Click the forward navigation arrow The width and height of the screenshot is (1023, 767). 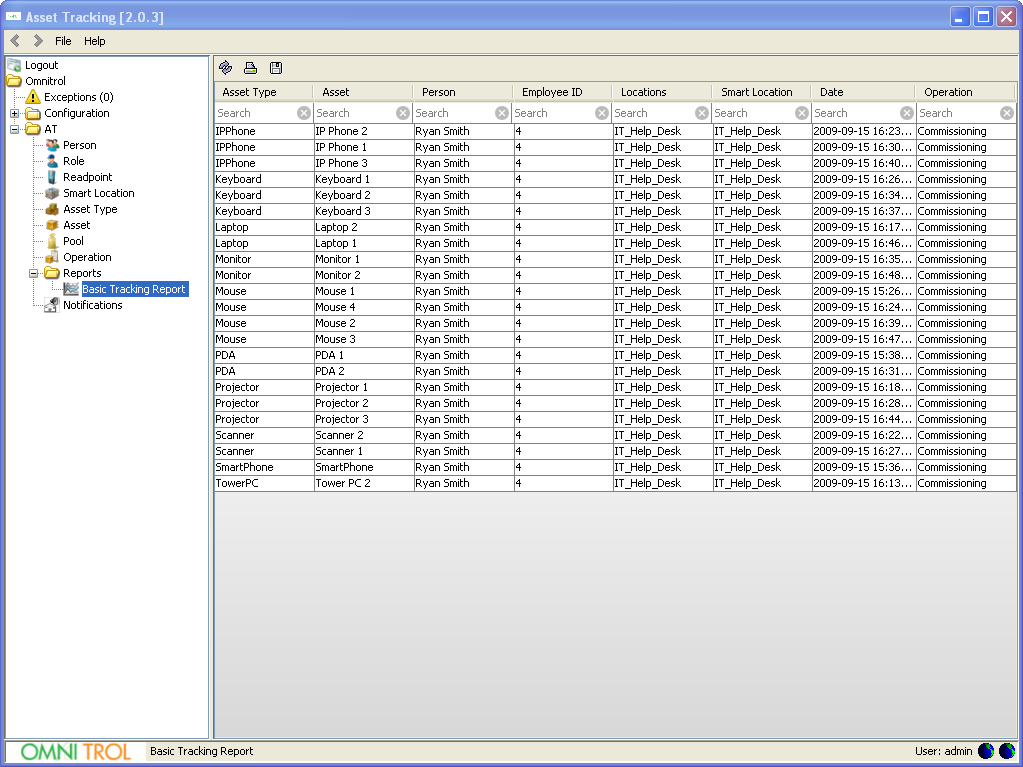tap(38, 41)
